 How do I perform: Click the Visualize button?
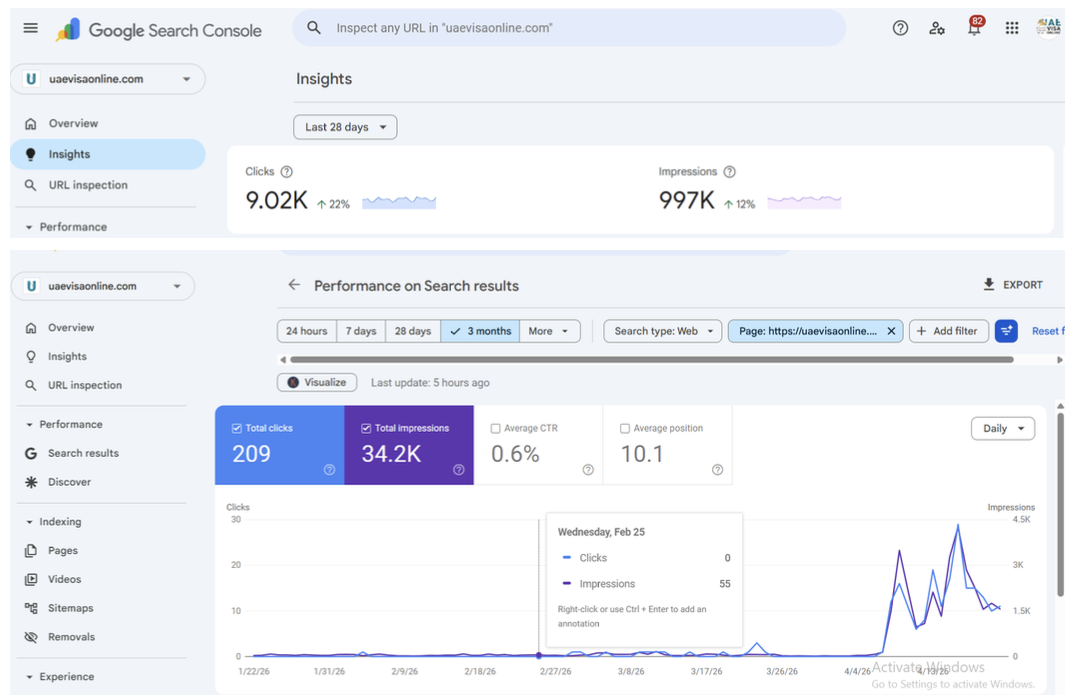click(x=317, y=382)
